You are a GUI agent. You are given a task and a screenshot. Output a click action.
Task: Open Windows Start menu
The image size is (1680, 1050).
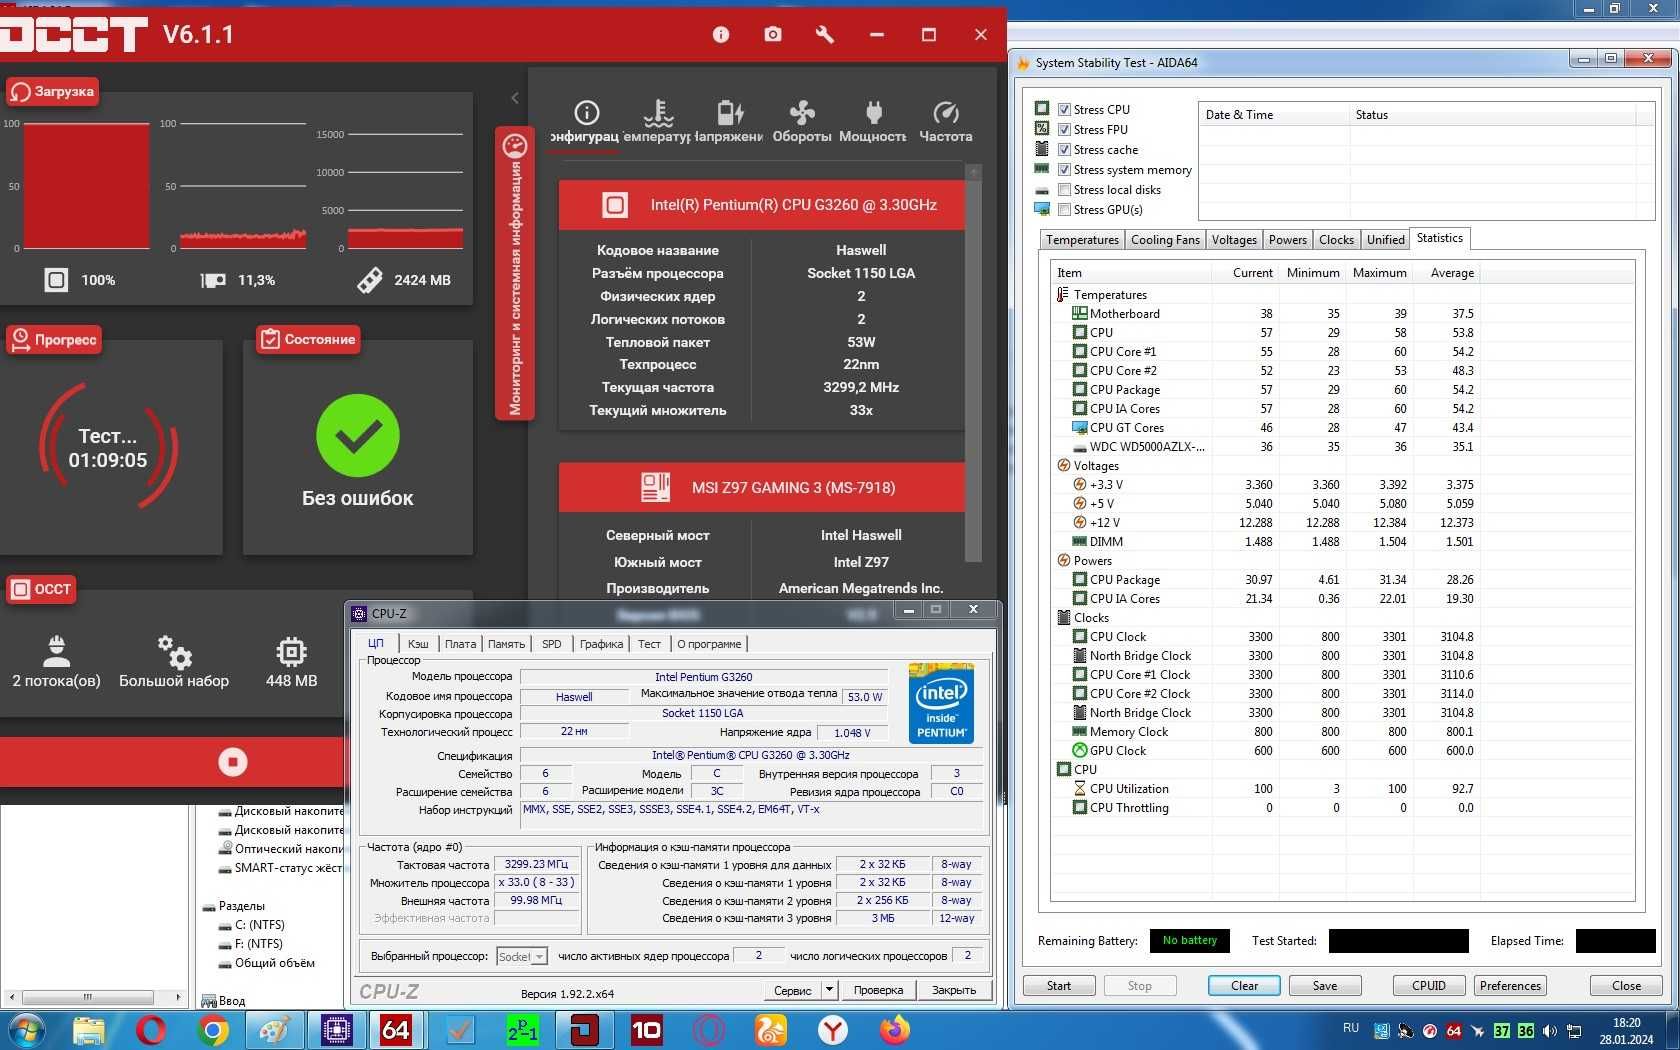coord(25,1029)
